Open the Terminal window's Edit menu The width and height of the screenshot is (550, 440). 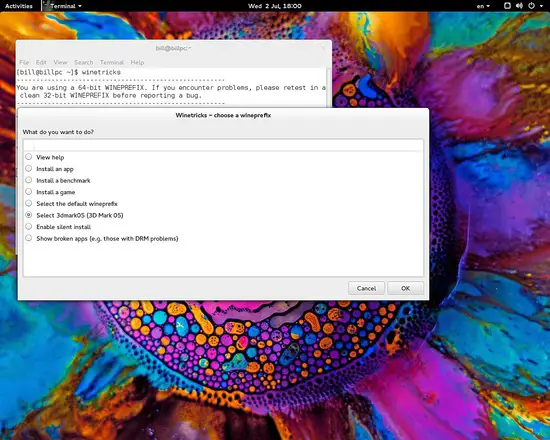[x=41, y=62]
